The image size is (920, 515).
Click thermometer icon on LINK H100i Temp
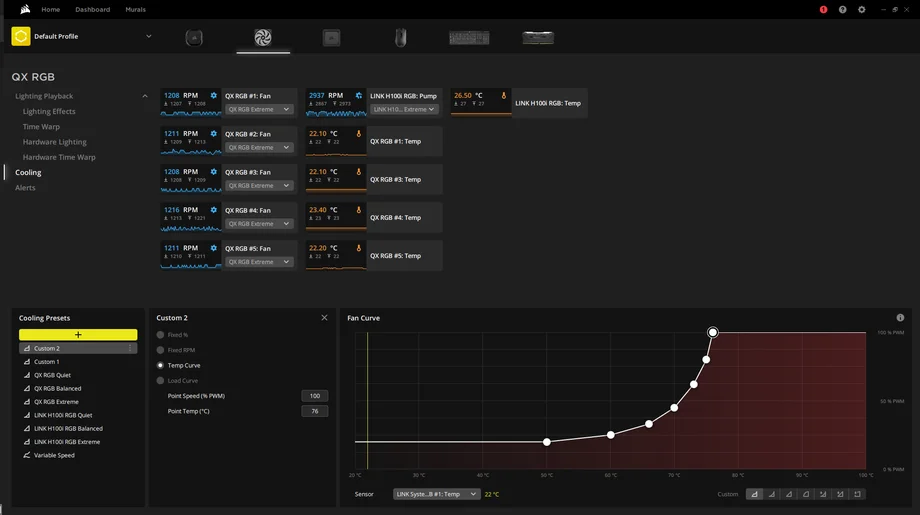pos(503,96)
